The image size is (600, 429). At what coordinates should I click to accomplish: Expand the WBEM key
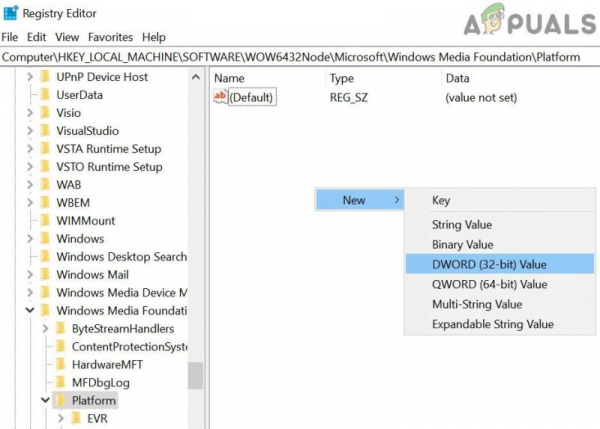30,203
